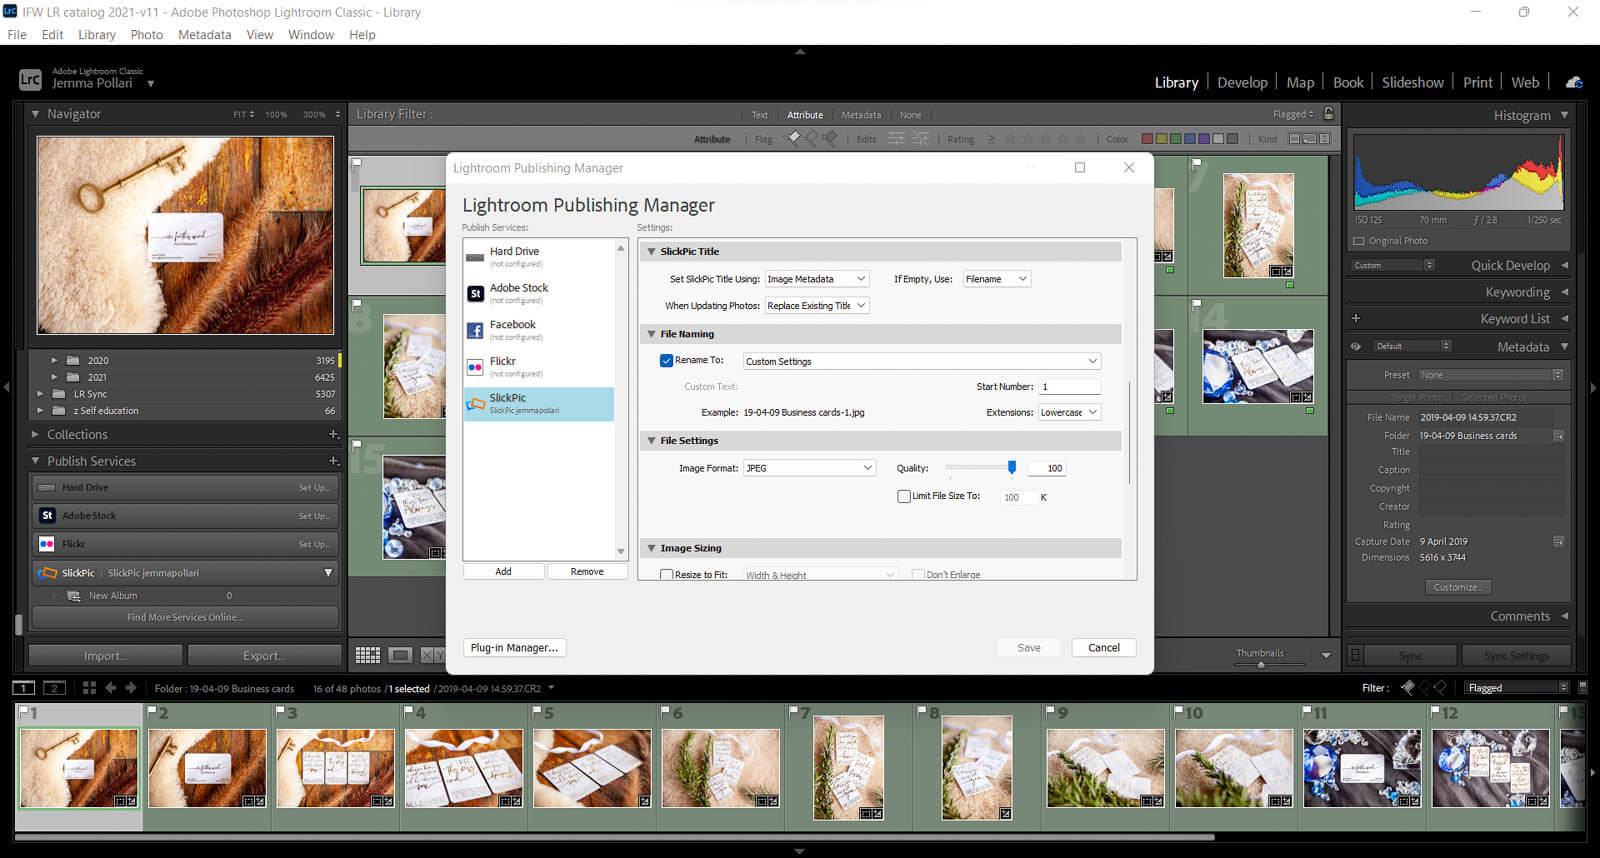
Task: Filter by red color label swatch
Action: [x=1147, y=139]
